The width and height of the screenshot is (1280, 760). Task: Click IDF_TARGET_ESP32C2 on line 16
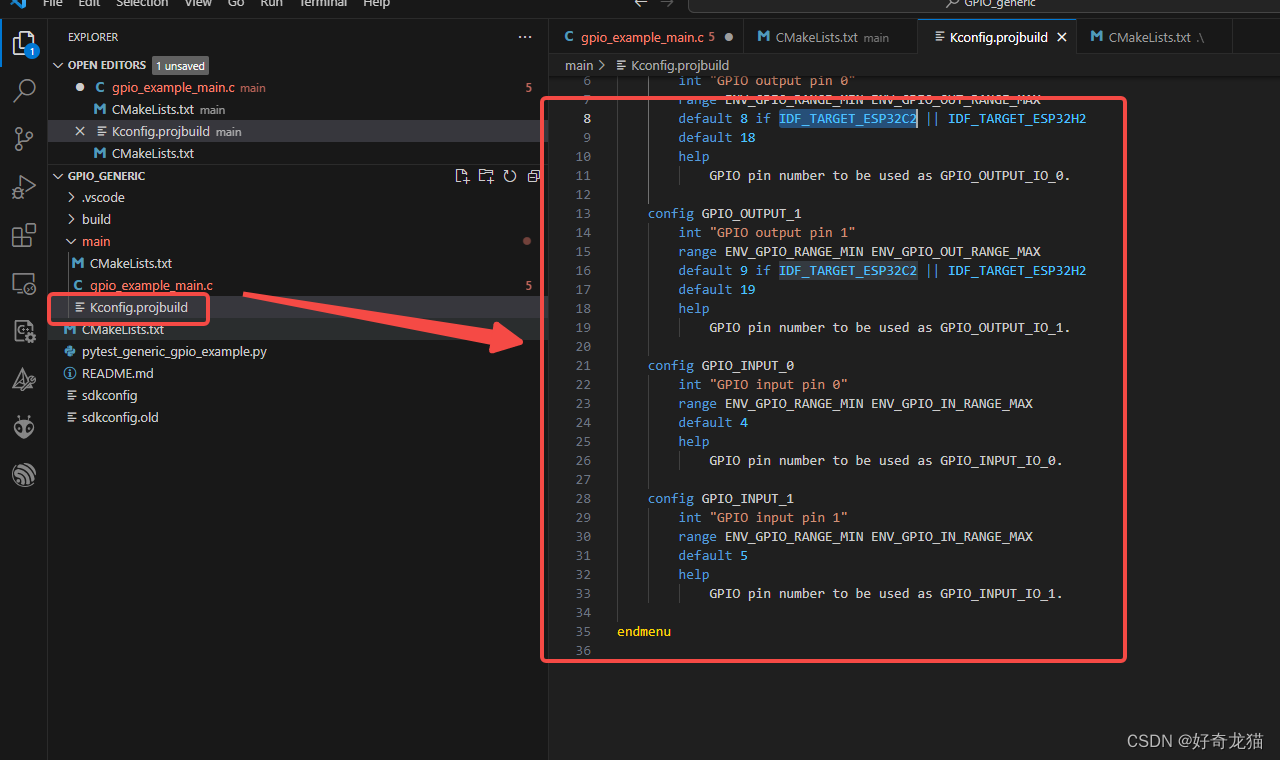point(848,270)
